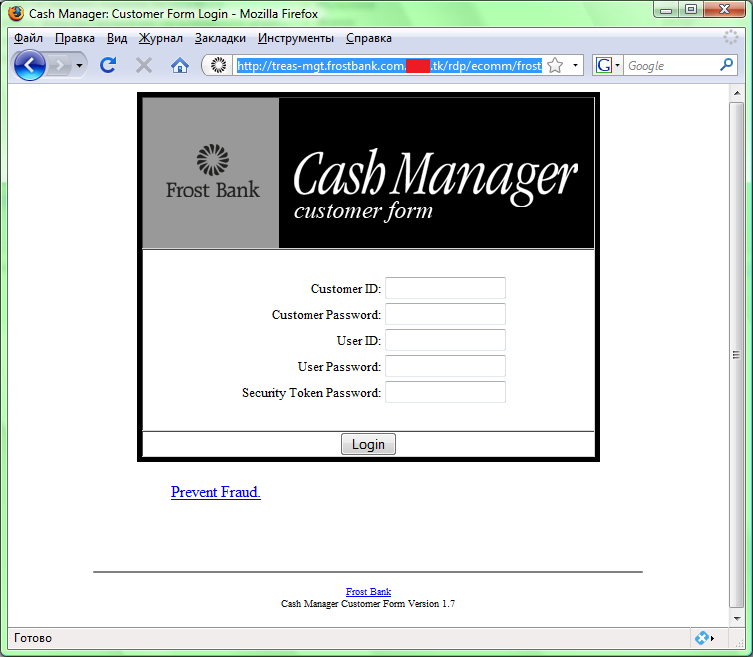Open the Правка menu

coord(75,38)
